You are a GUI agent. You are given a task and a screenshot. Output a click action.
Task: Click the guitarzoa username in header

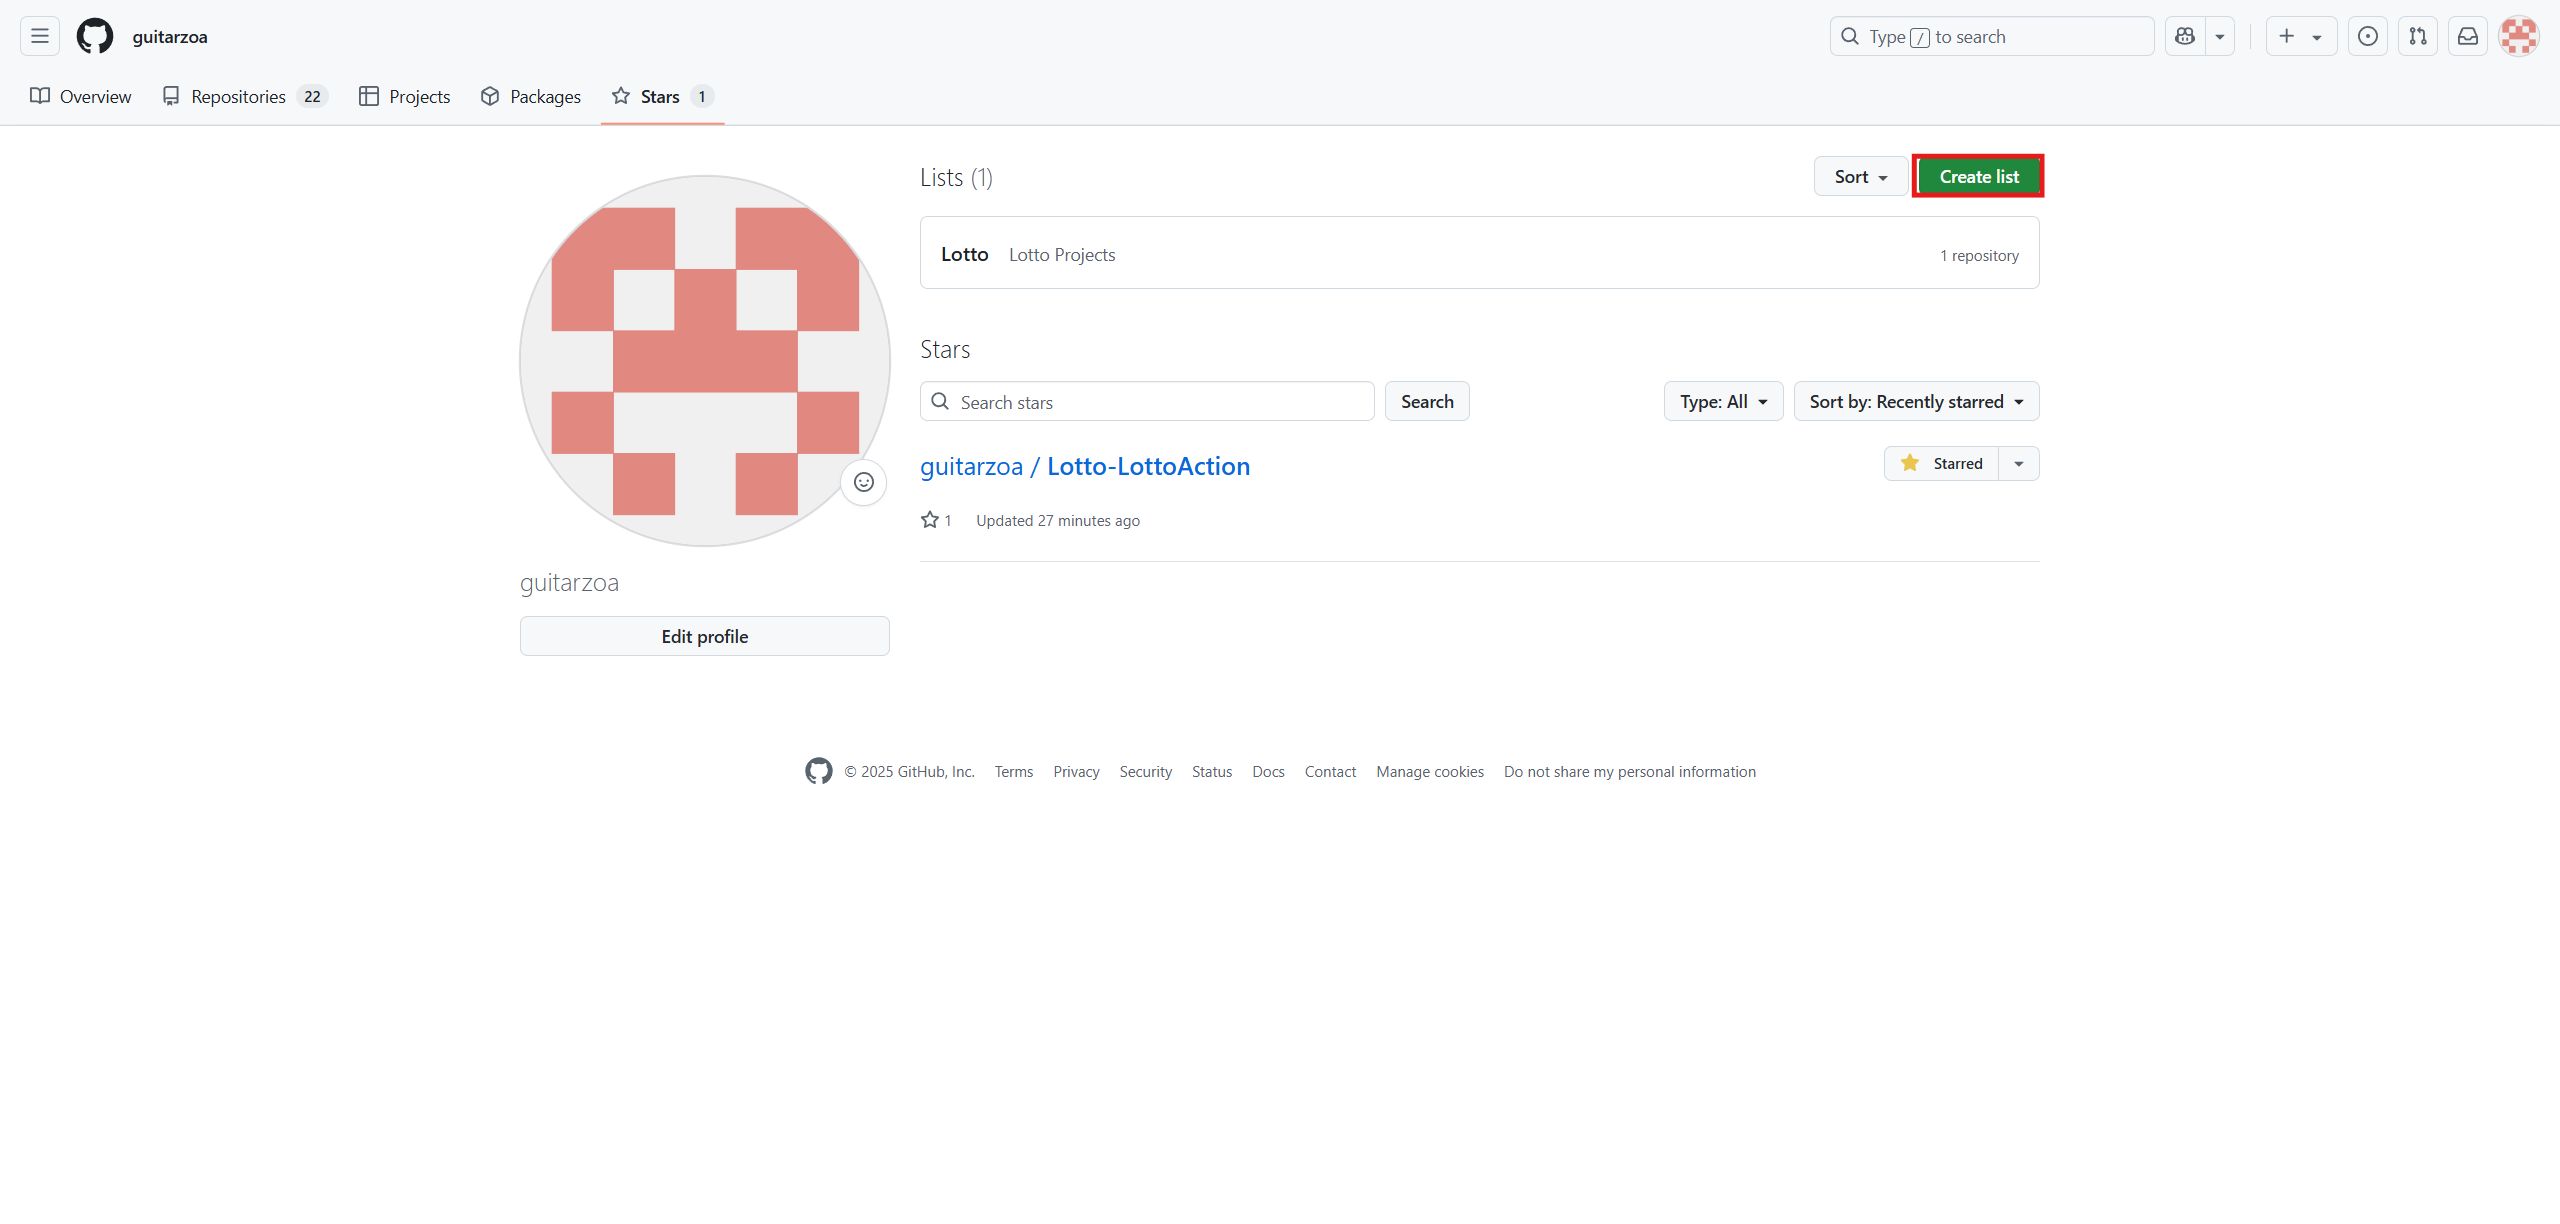pyautogui.click(x=170, y=37)
